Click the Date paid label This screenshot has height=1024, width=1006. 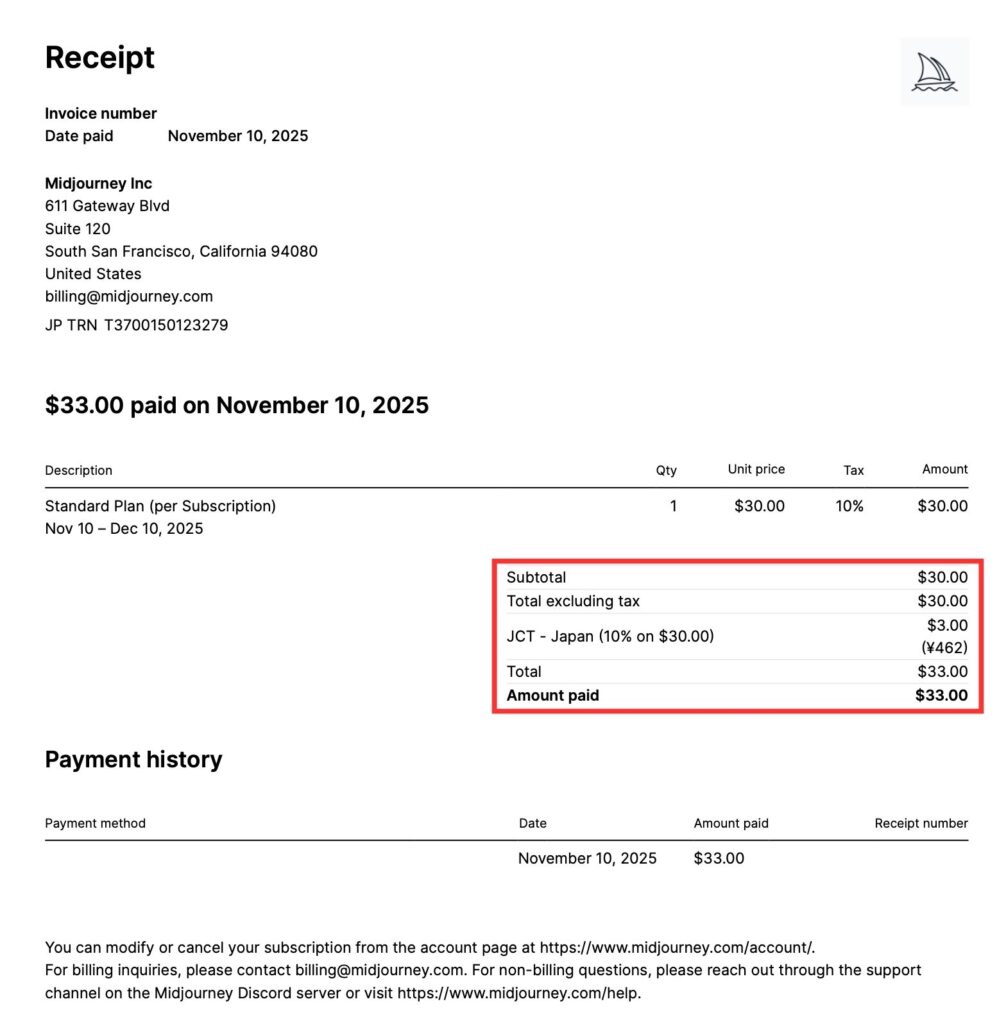point(79,135)
